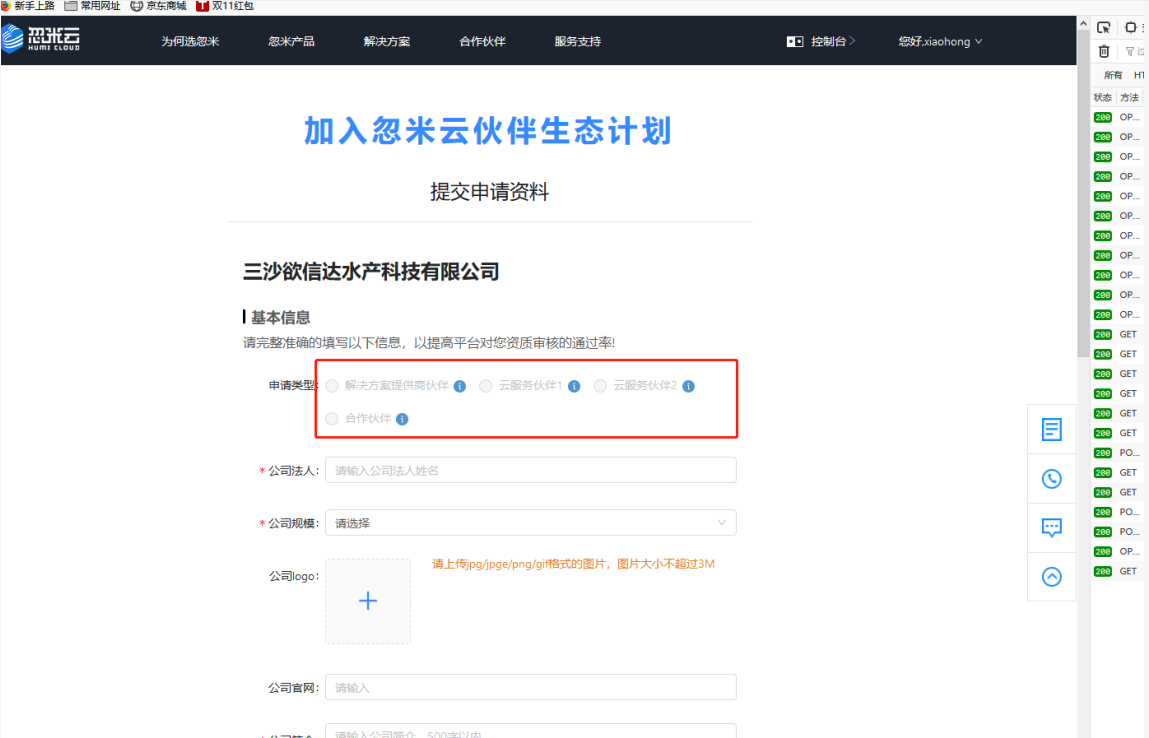
Task: Open the 公司规模 dropdown
Action: point(530,522)
